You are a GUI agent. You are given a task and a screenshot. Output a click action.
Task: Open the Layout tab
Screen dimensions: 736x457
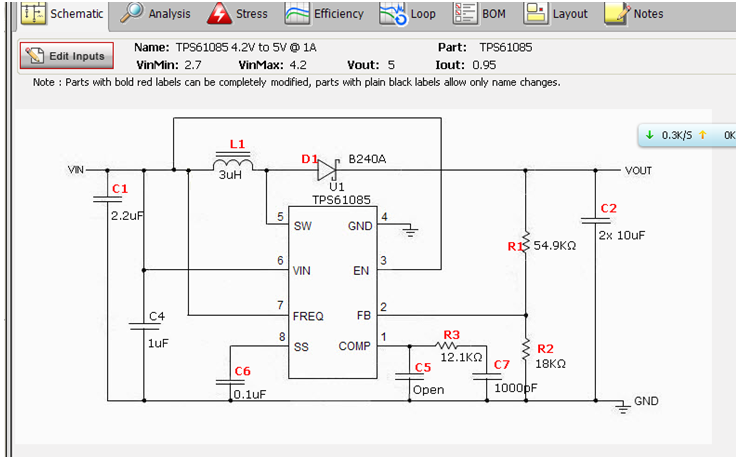pyautogui.click(x=555, y=14)
